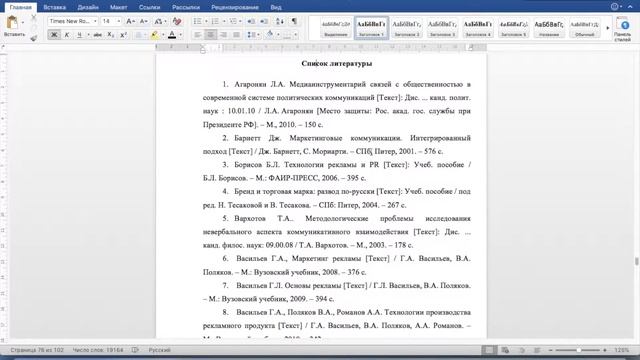This screenshot has height=360, width=640.
Task: Decrease font size with A- icon
Action: point(143,21)
